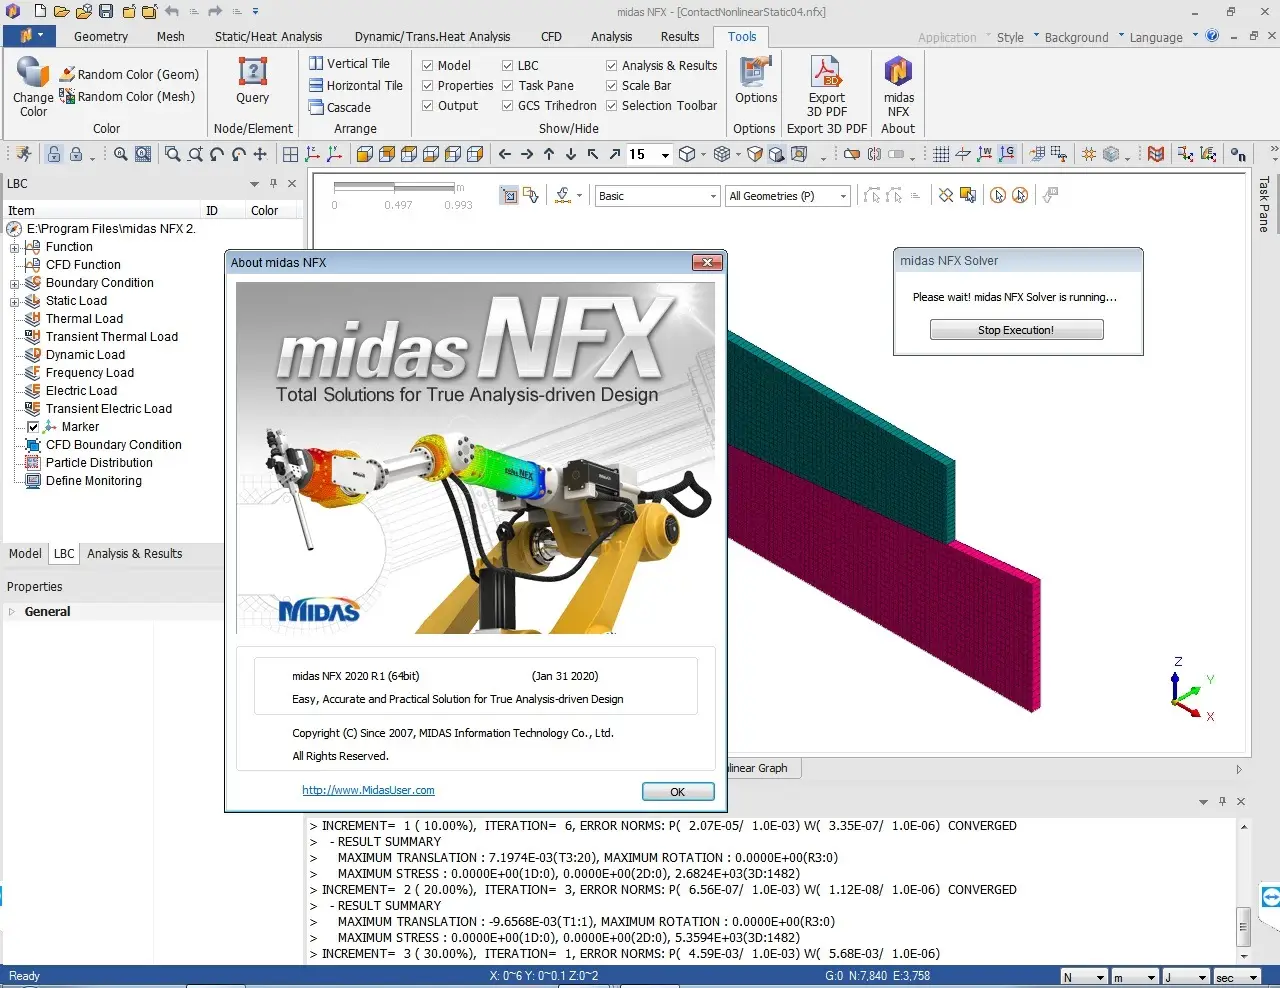Open the www.MidasUser.com link

point(368,790)
